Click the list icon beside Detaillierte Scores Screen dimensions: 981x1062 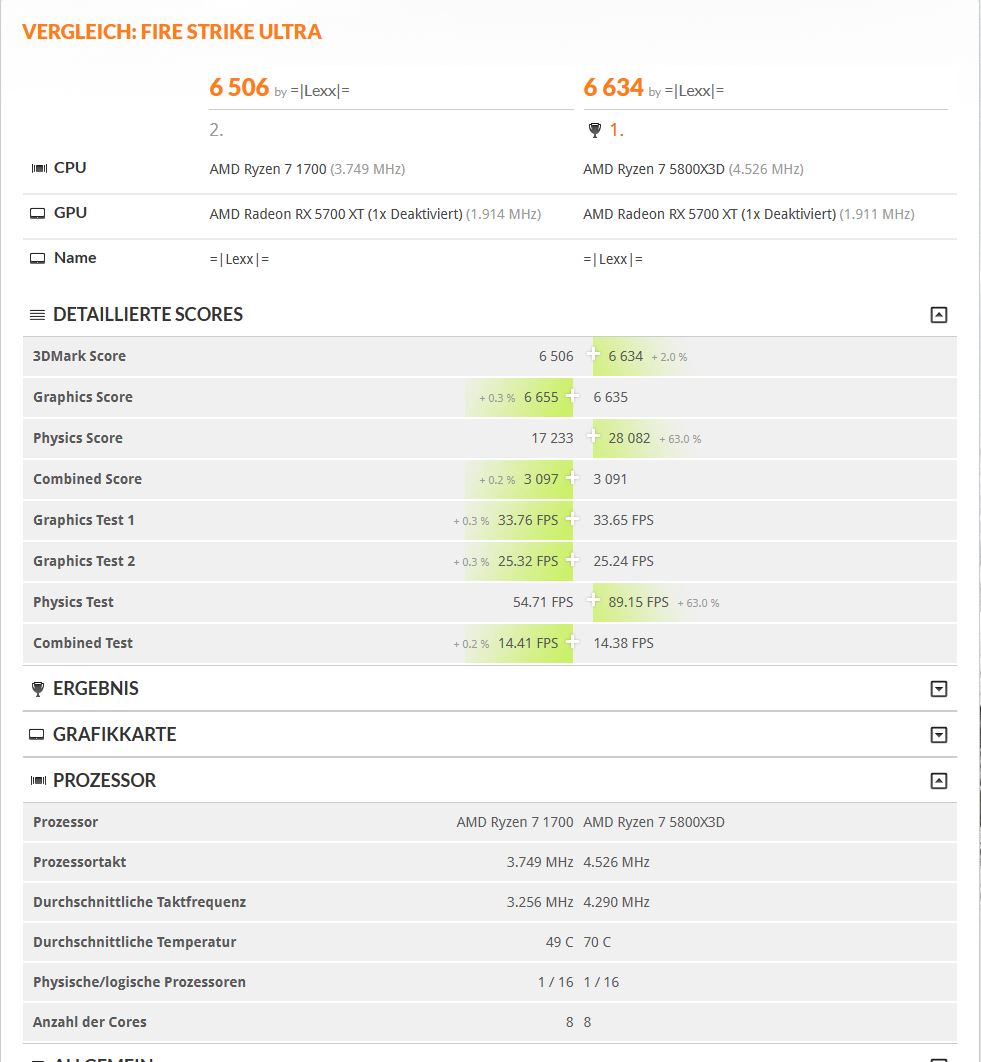(x=37, y=314)
